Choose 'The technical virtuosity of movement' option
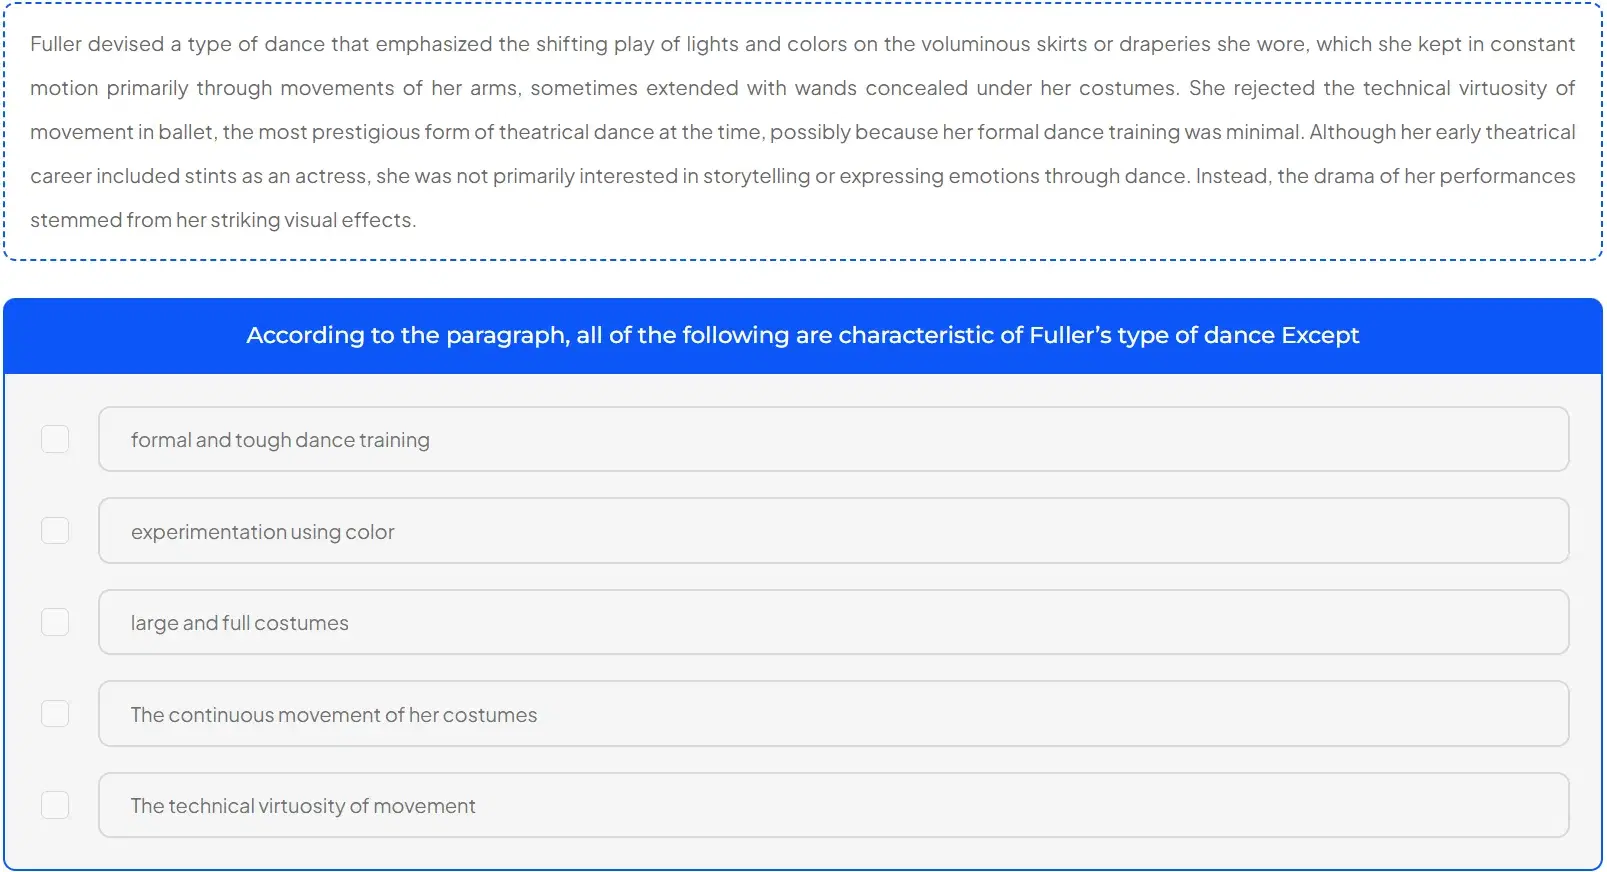This screenshot has width=1607, height=872. pyautogui.click(x=833, y=806)
